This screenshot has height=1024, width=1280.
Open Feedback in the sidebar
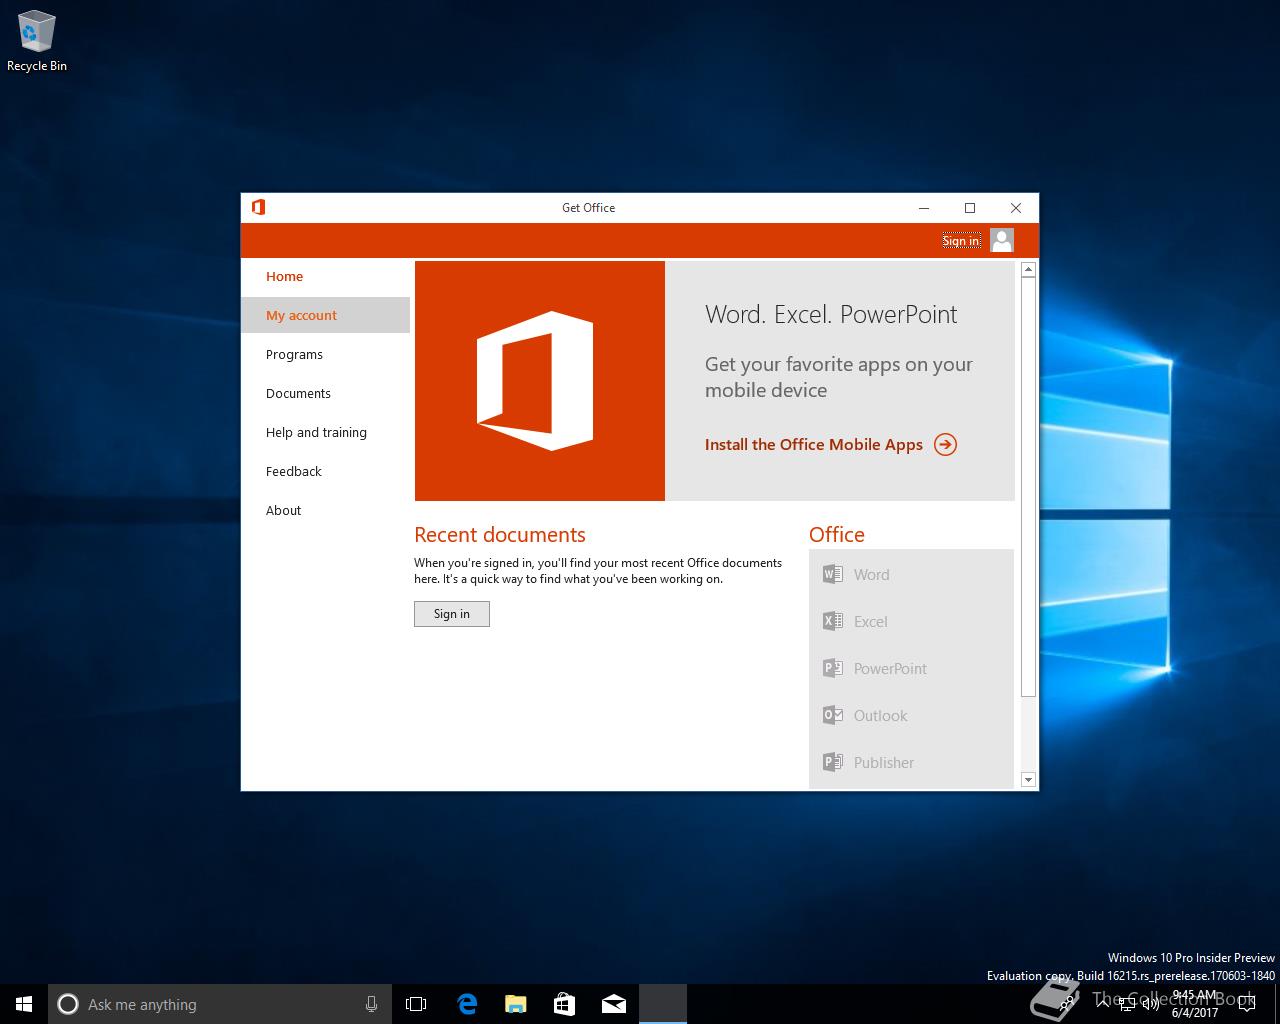click(325, 471)
